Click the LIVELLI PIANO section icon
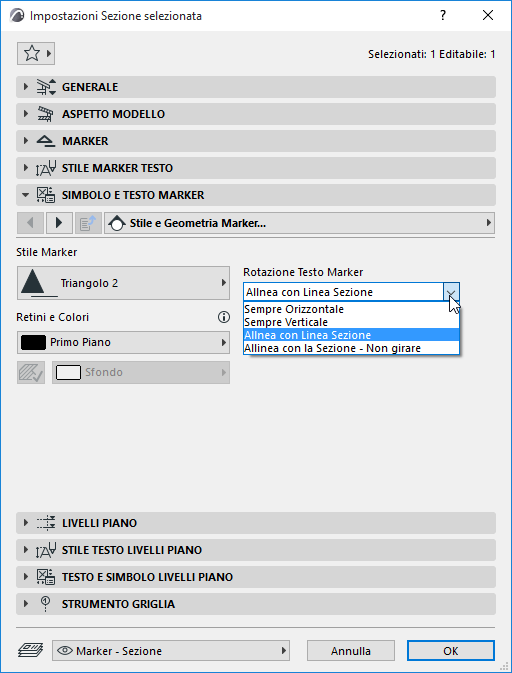 point(46,523)
